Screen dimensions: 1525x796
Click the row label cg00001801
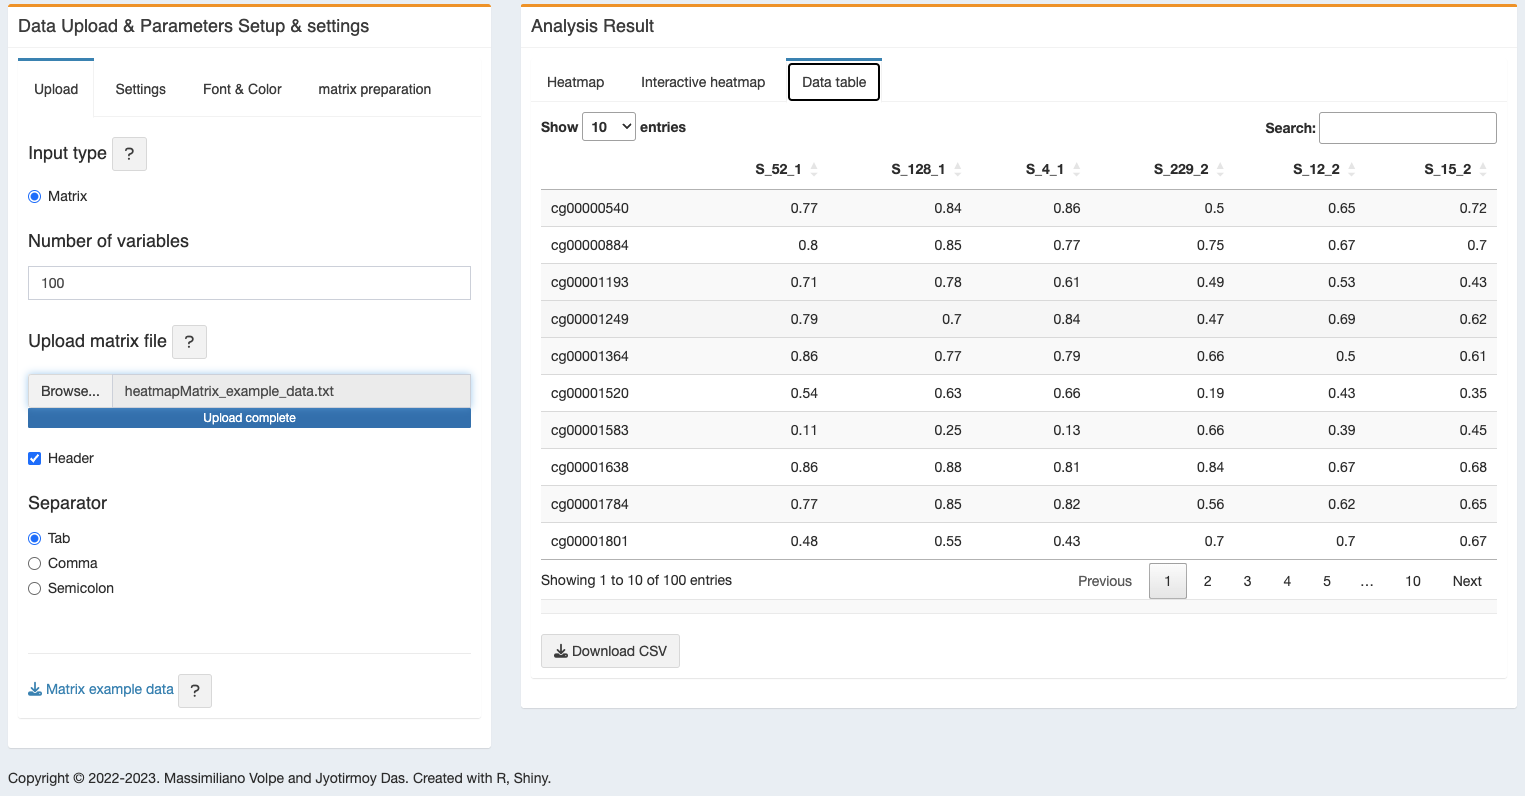[x=590, y=541]
